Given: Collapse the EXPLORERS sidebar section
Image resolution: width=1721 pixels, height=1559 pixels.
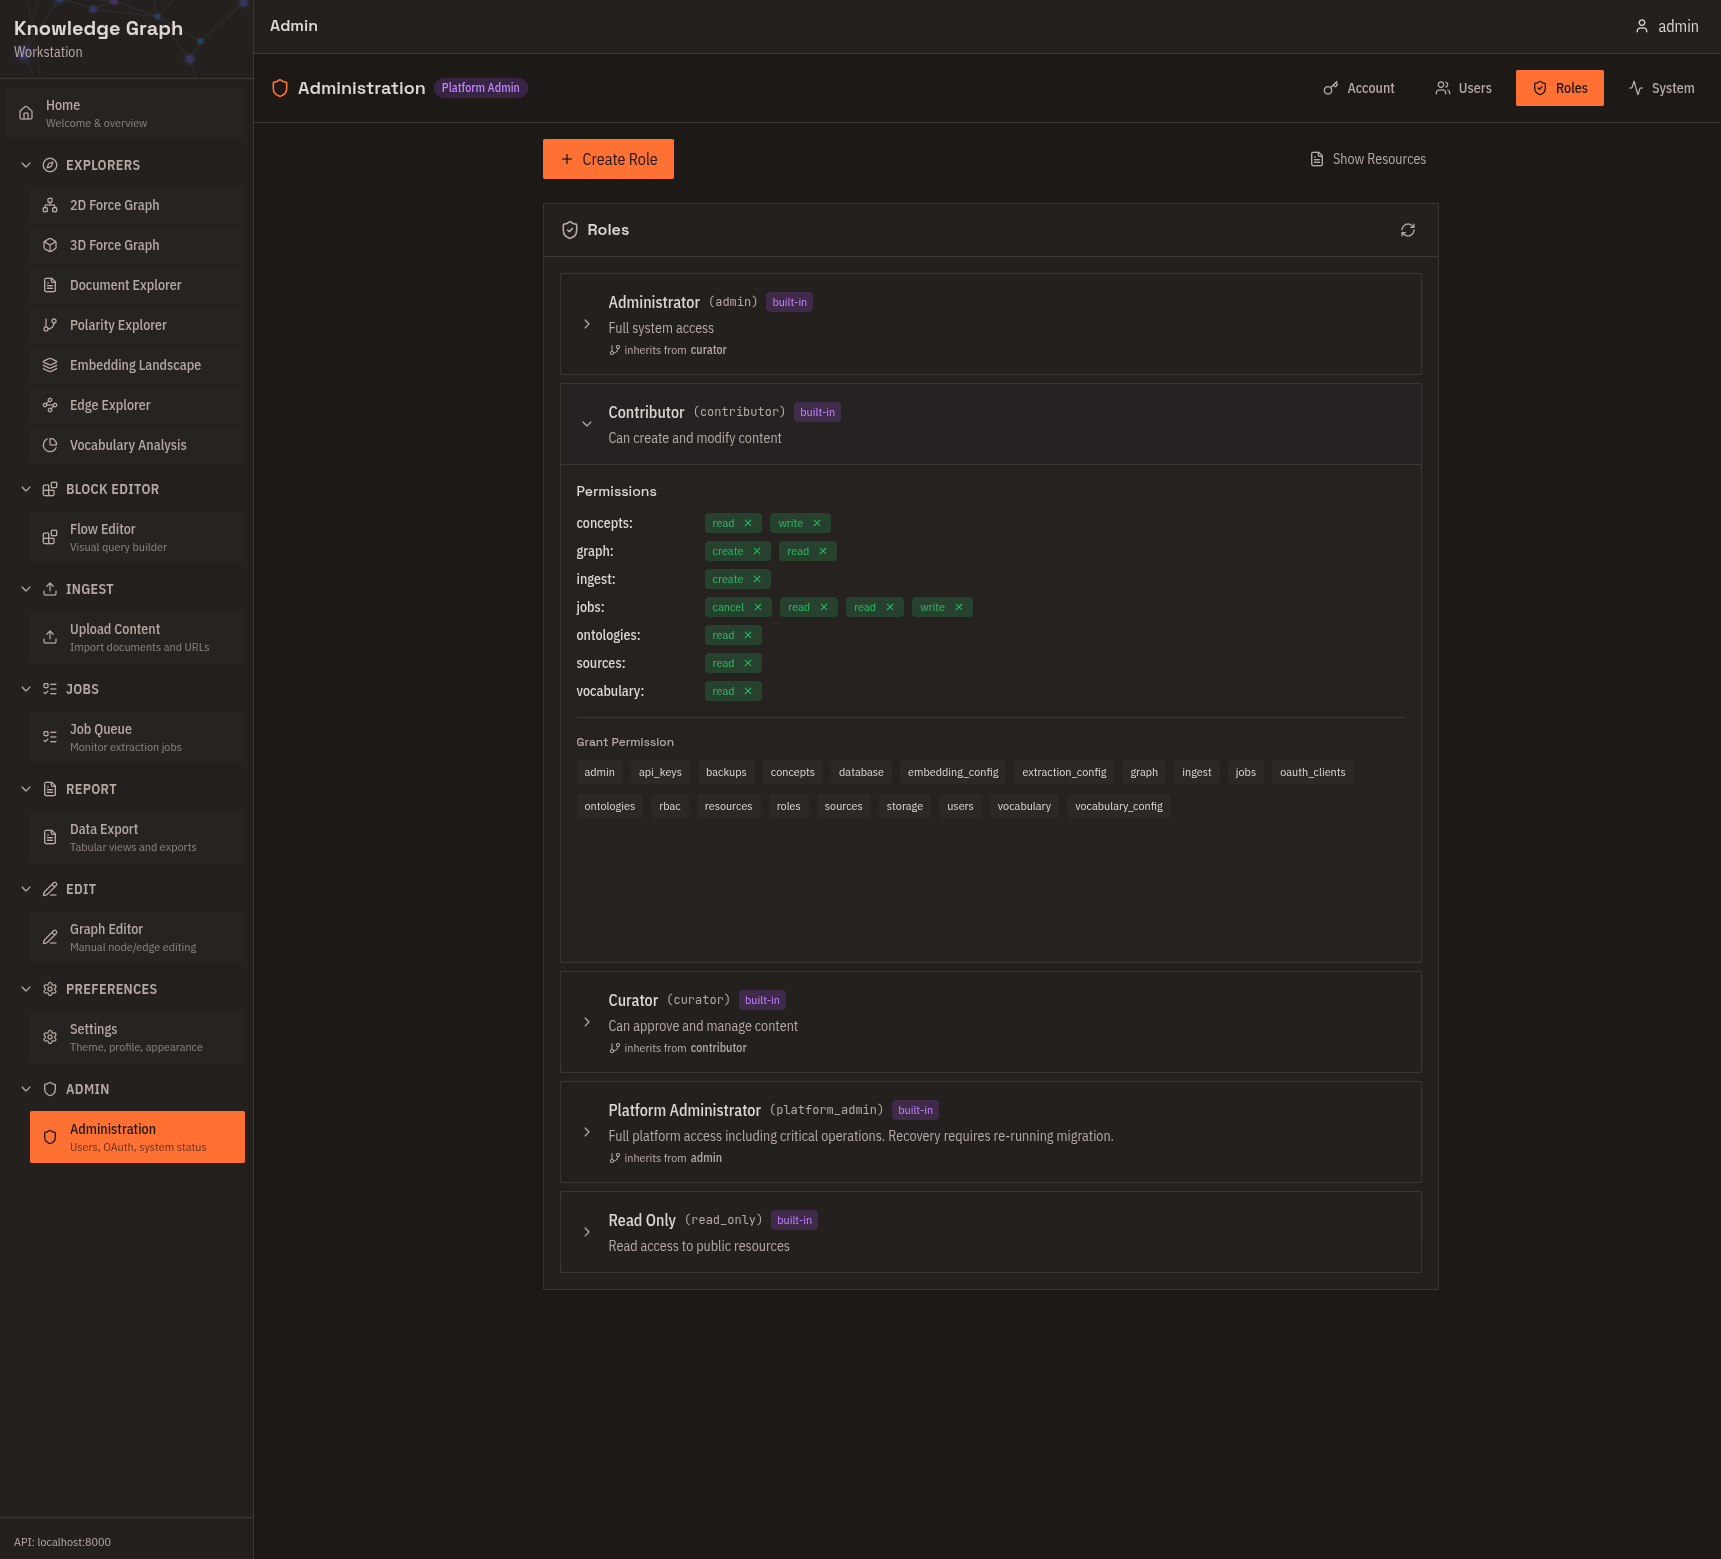Looking at the screenshot, I should tap(26, 165).
